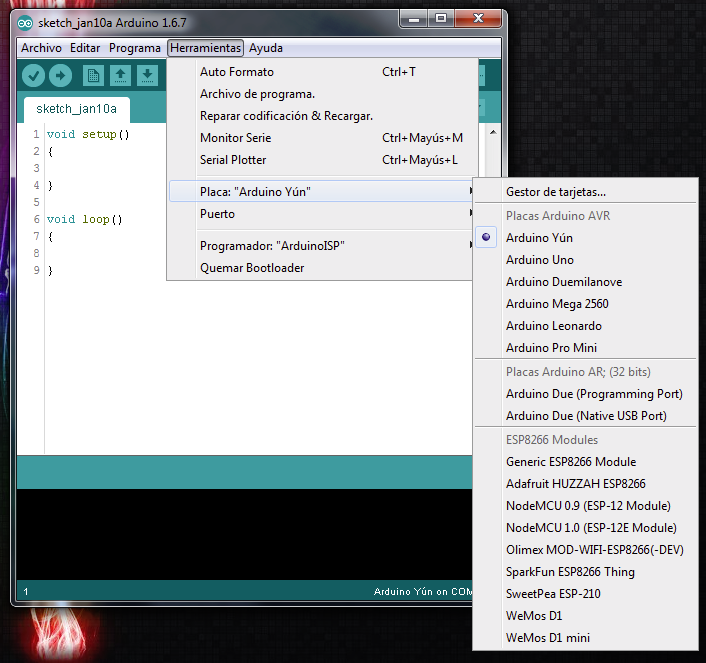Expand the Puerto submenu

point(322,213)
